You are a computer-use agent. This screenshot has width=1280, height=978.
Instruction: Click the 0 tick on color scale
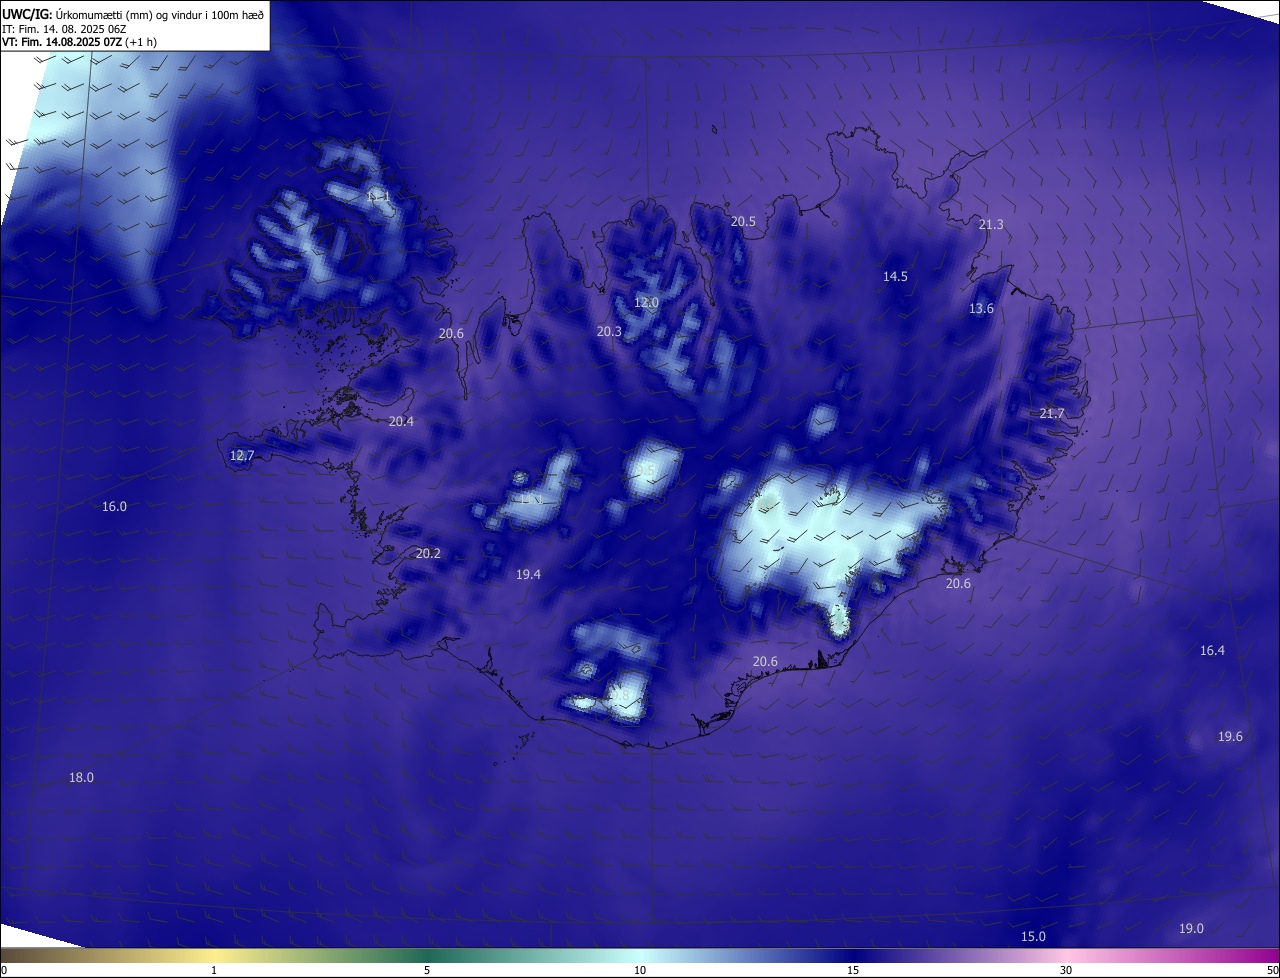pos(4,970)
